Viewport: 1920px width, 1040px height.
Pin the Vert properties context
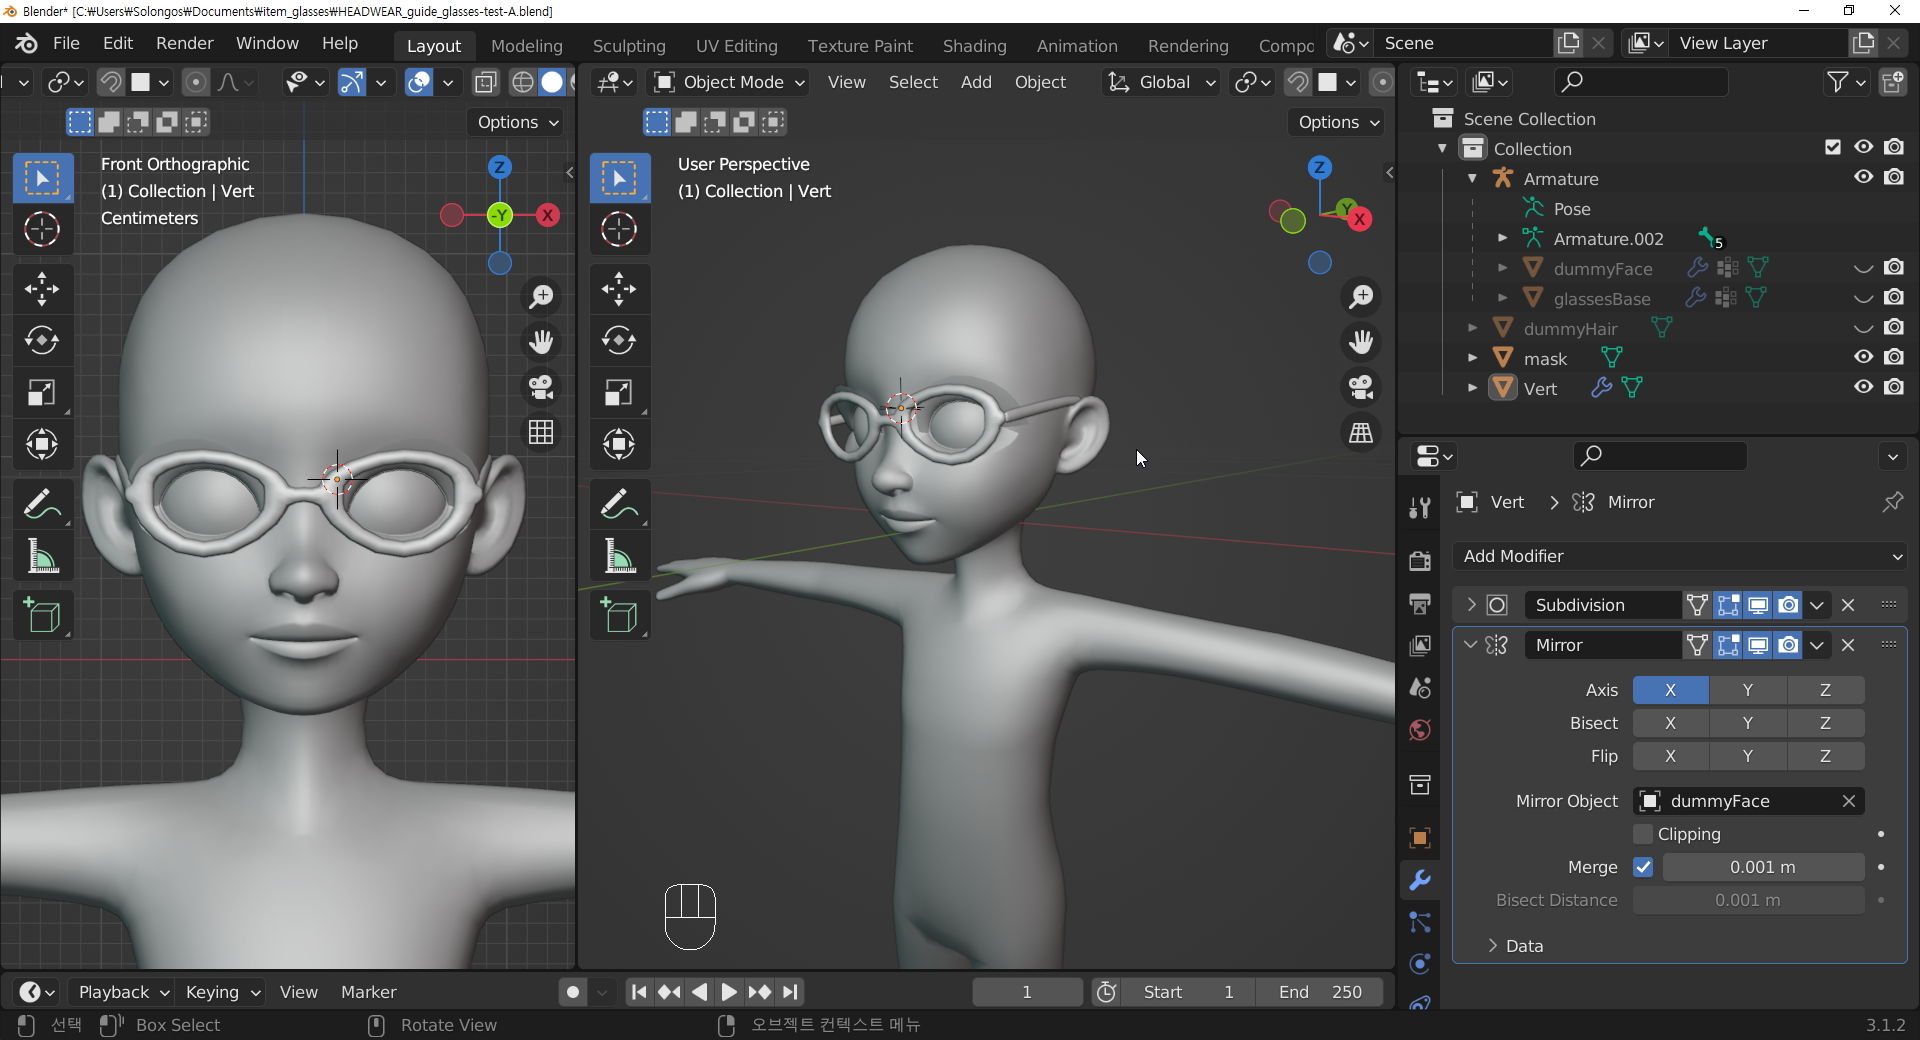[1892, 502]
